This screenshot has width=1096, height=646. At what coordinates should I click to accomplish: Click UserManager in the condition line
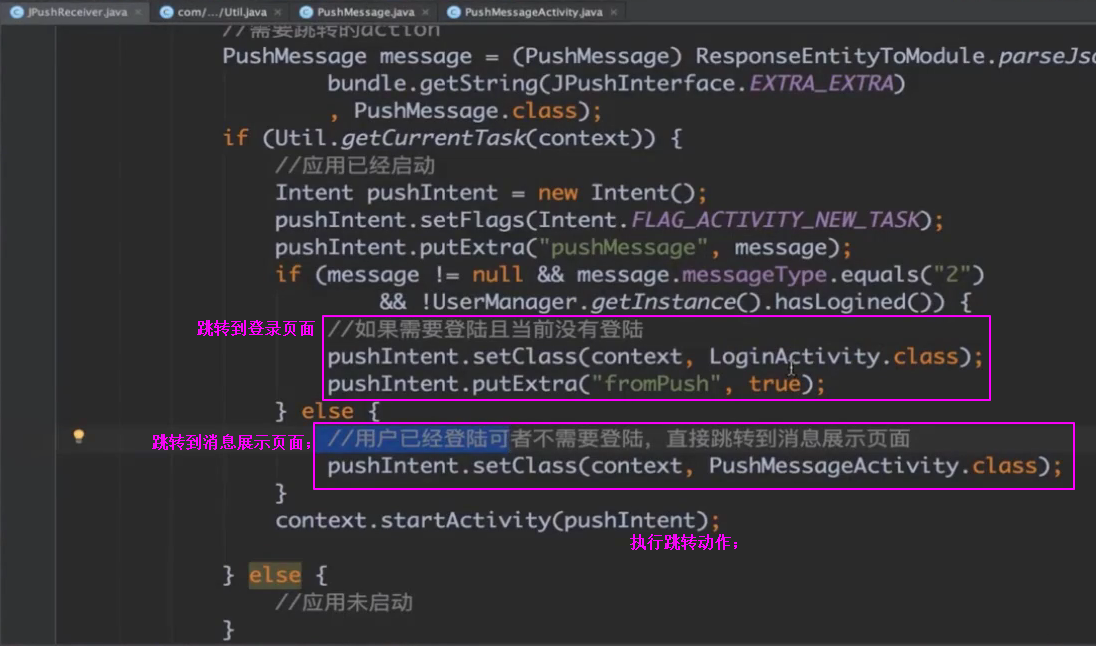tap(503, 302)
